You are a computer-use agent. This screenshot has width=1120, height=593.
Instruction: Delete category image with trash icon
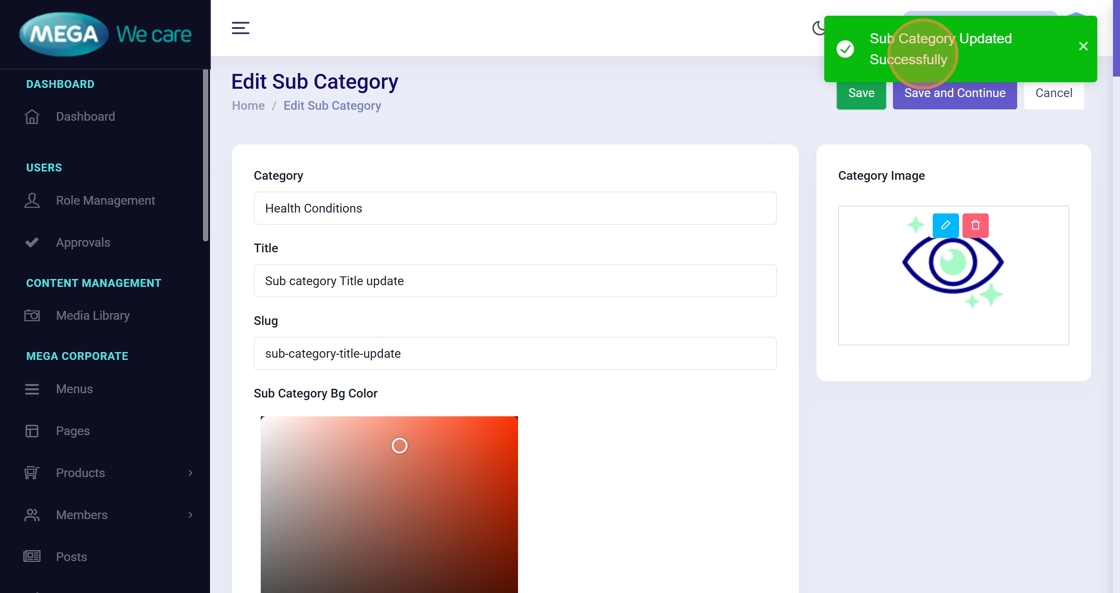[x=976, y=225]
